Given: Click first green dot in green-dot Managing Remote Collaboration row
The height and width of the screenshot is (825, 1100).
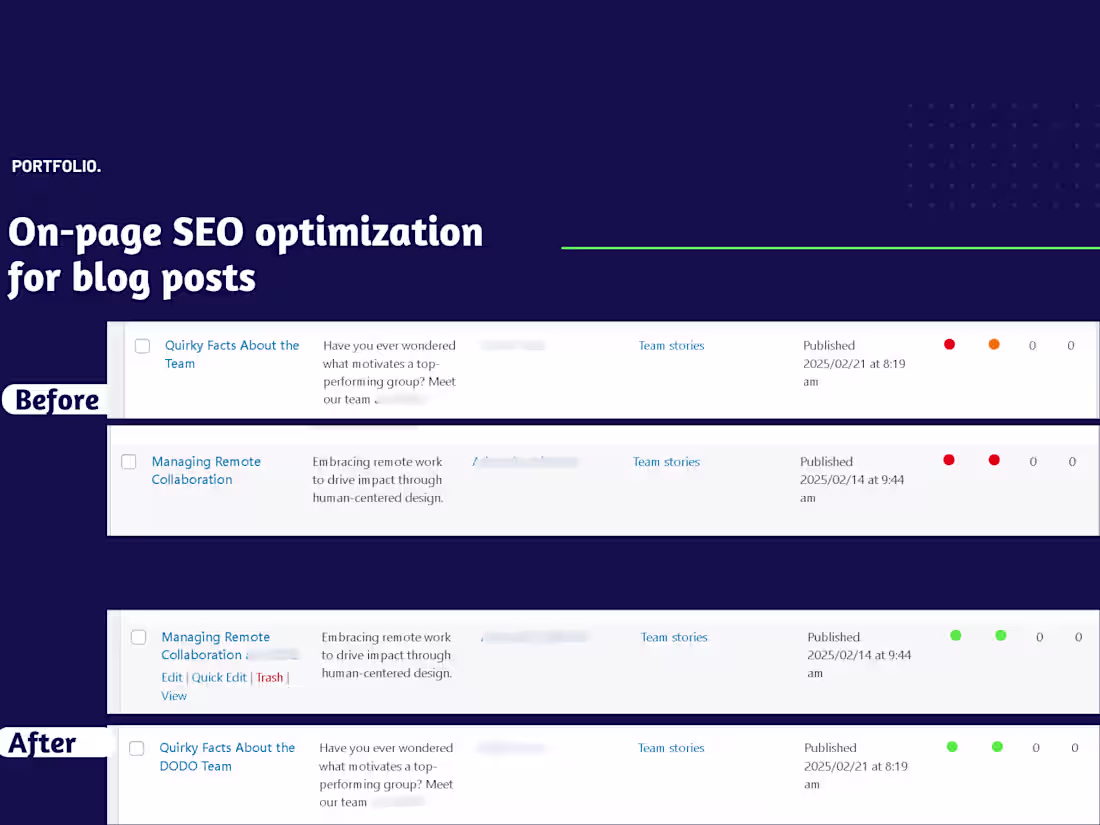Looking at the screenshot, I should point(955,636).
